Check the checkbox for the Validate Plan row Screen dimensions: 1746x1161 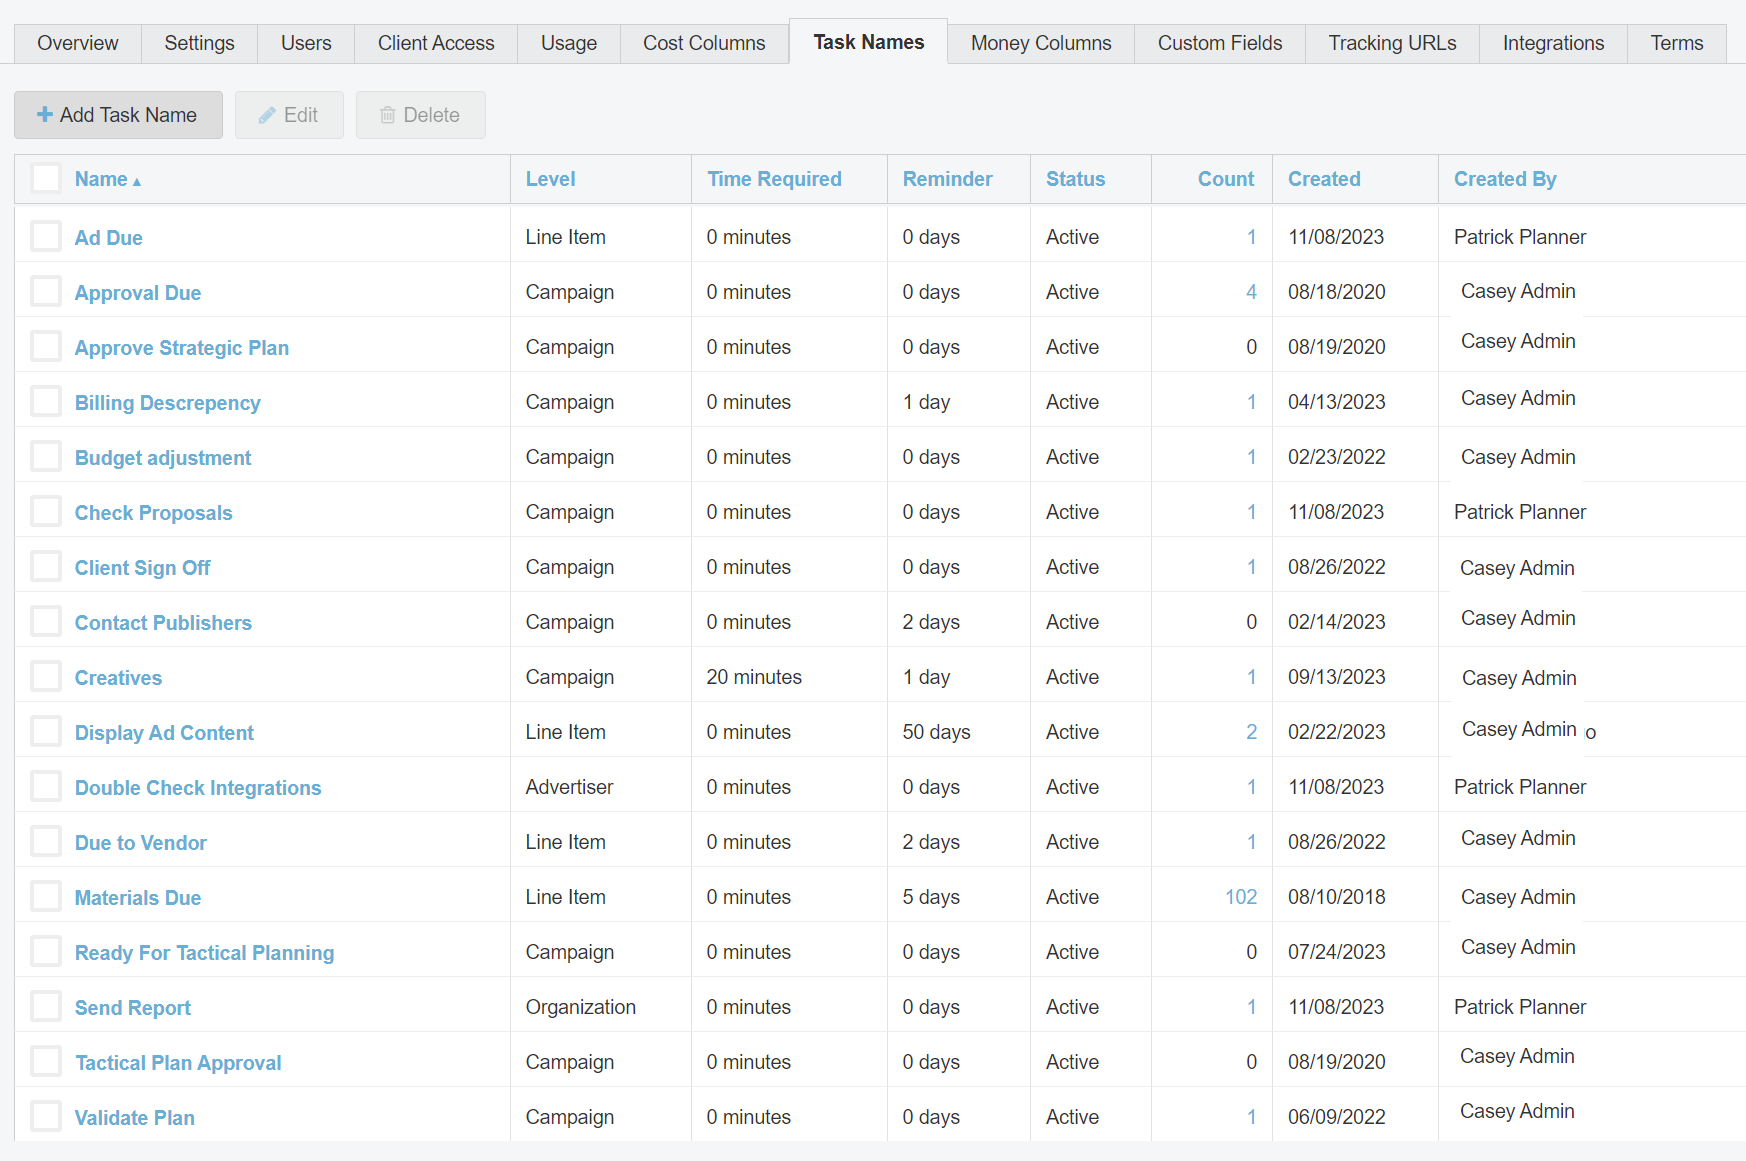(45, 1115)
